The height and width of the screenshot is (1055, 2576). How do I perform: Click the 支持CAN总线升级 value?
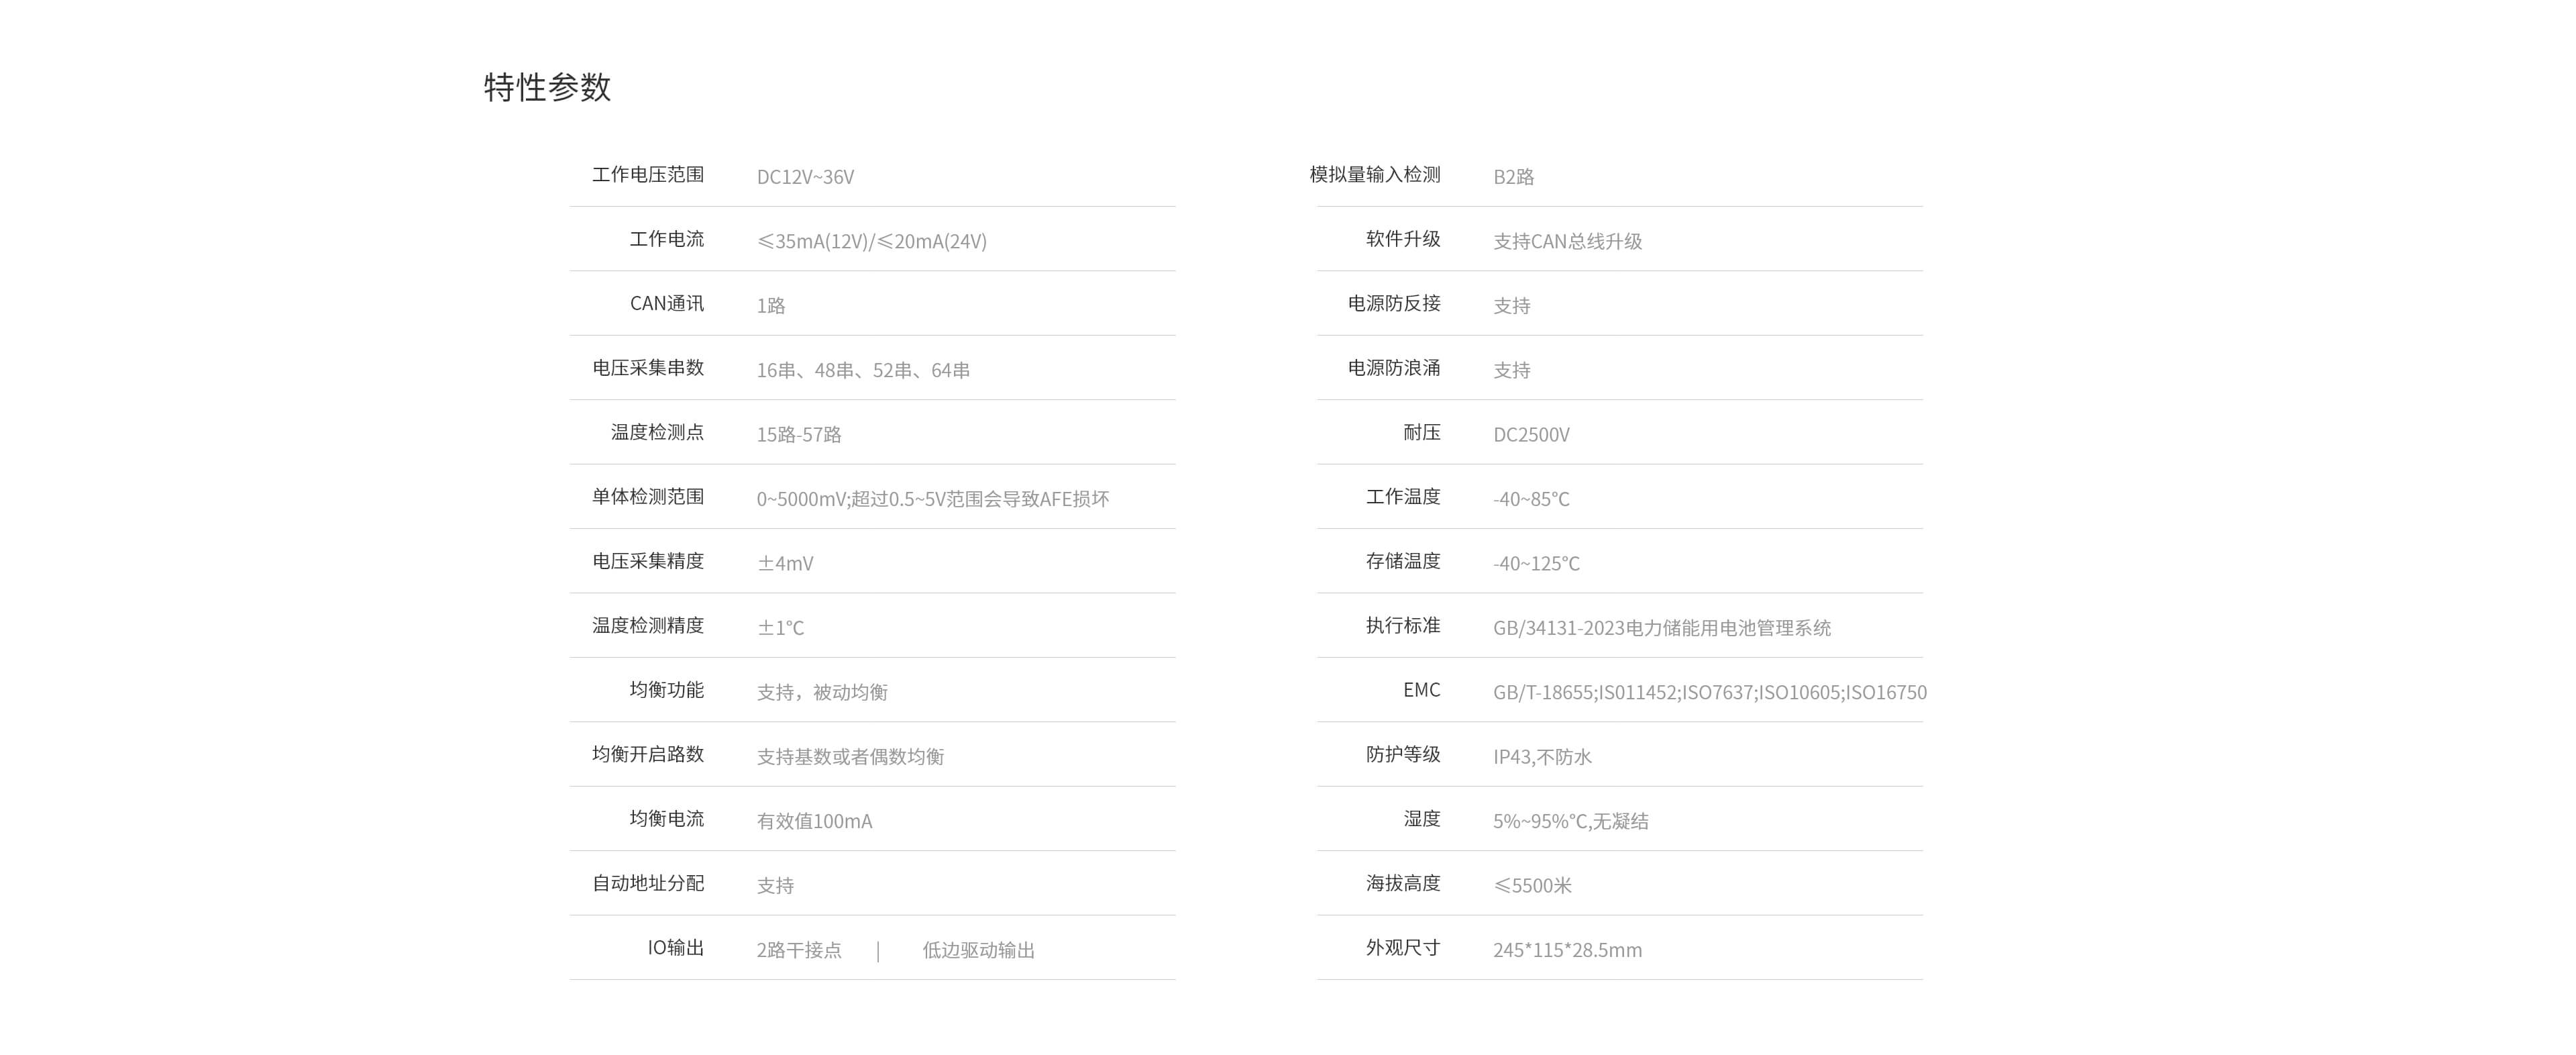pos(1567,241)
